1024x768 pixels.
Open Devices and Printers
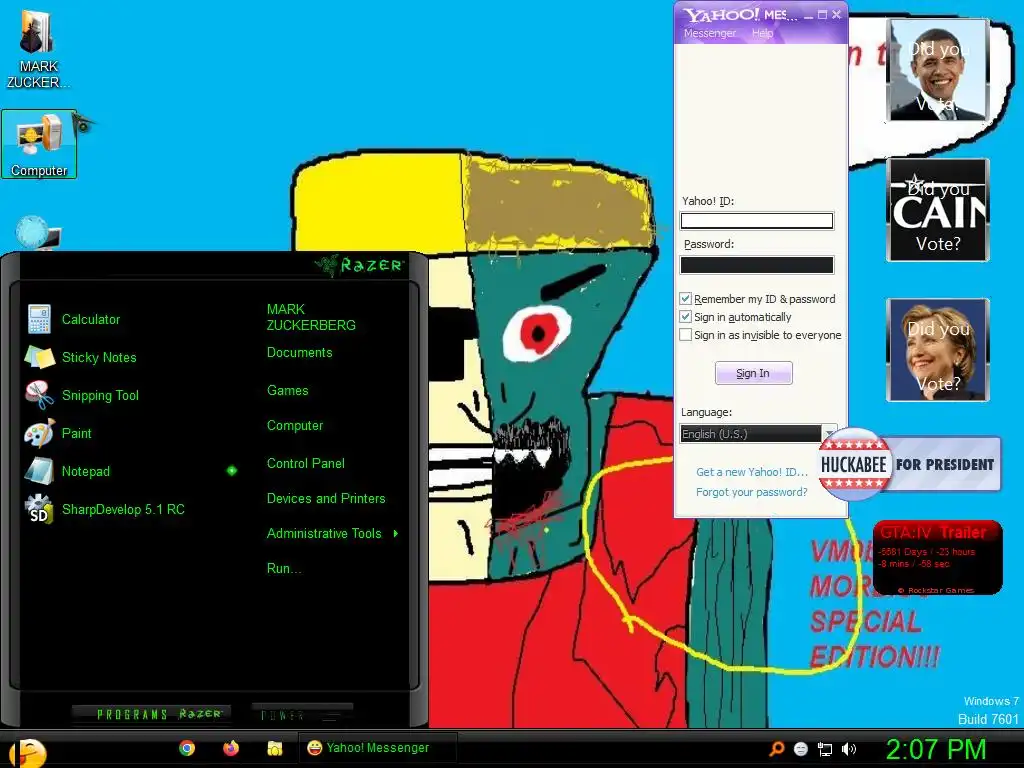click(x=326, y=498)
